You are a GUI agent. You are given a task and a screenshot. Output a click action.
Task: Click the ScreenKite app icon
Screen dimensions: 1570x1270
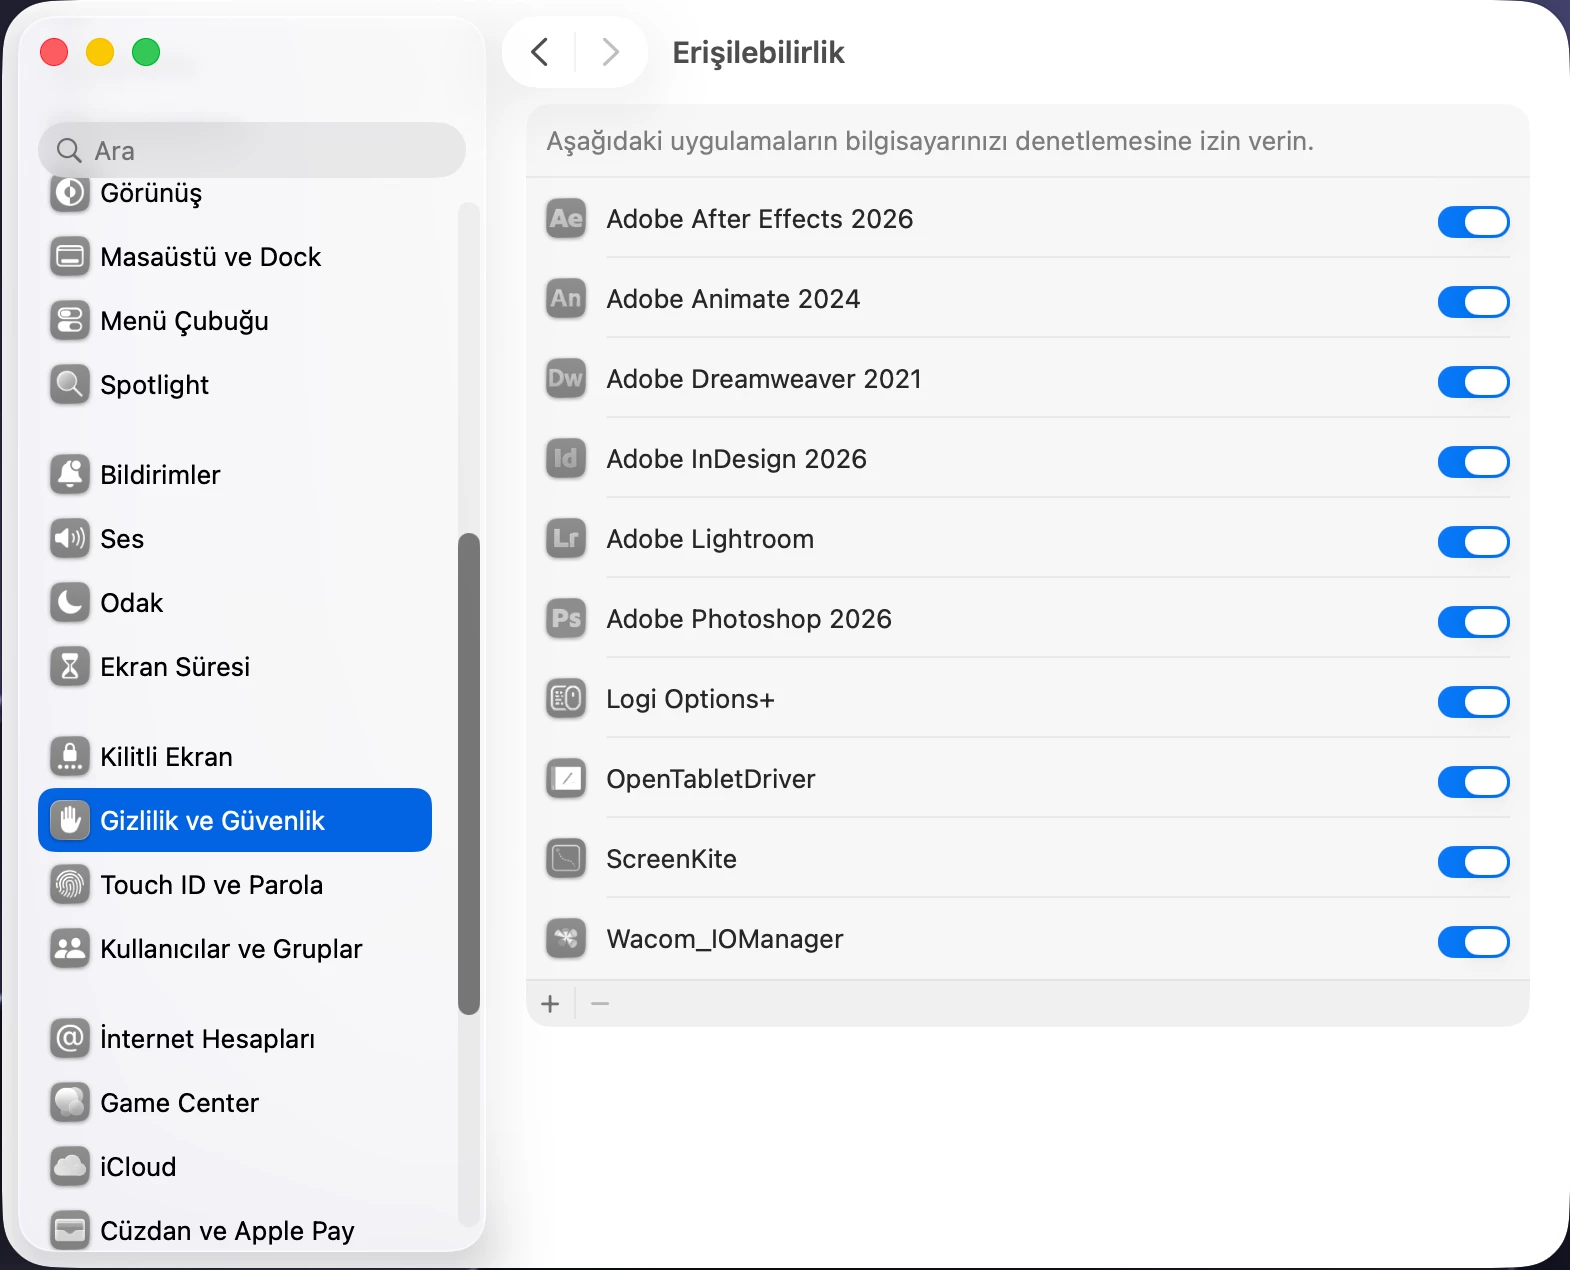point(566,859)
